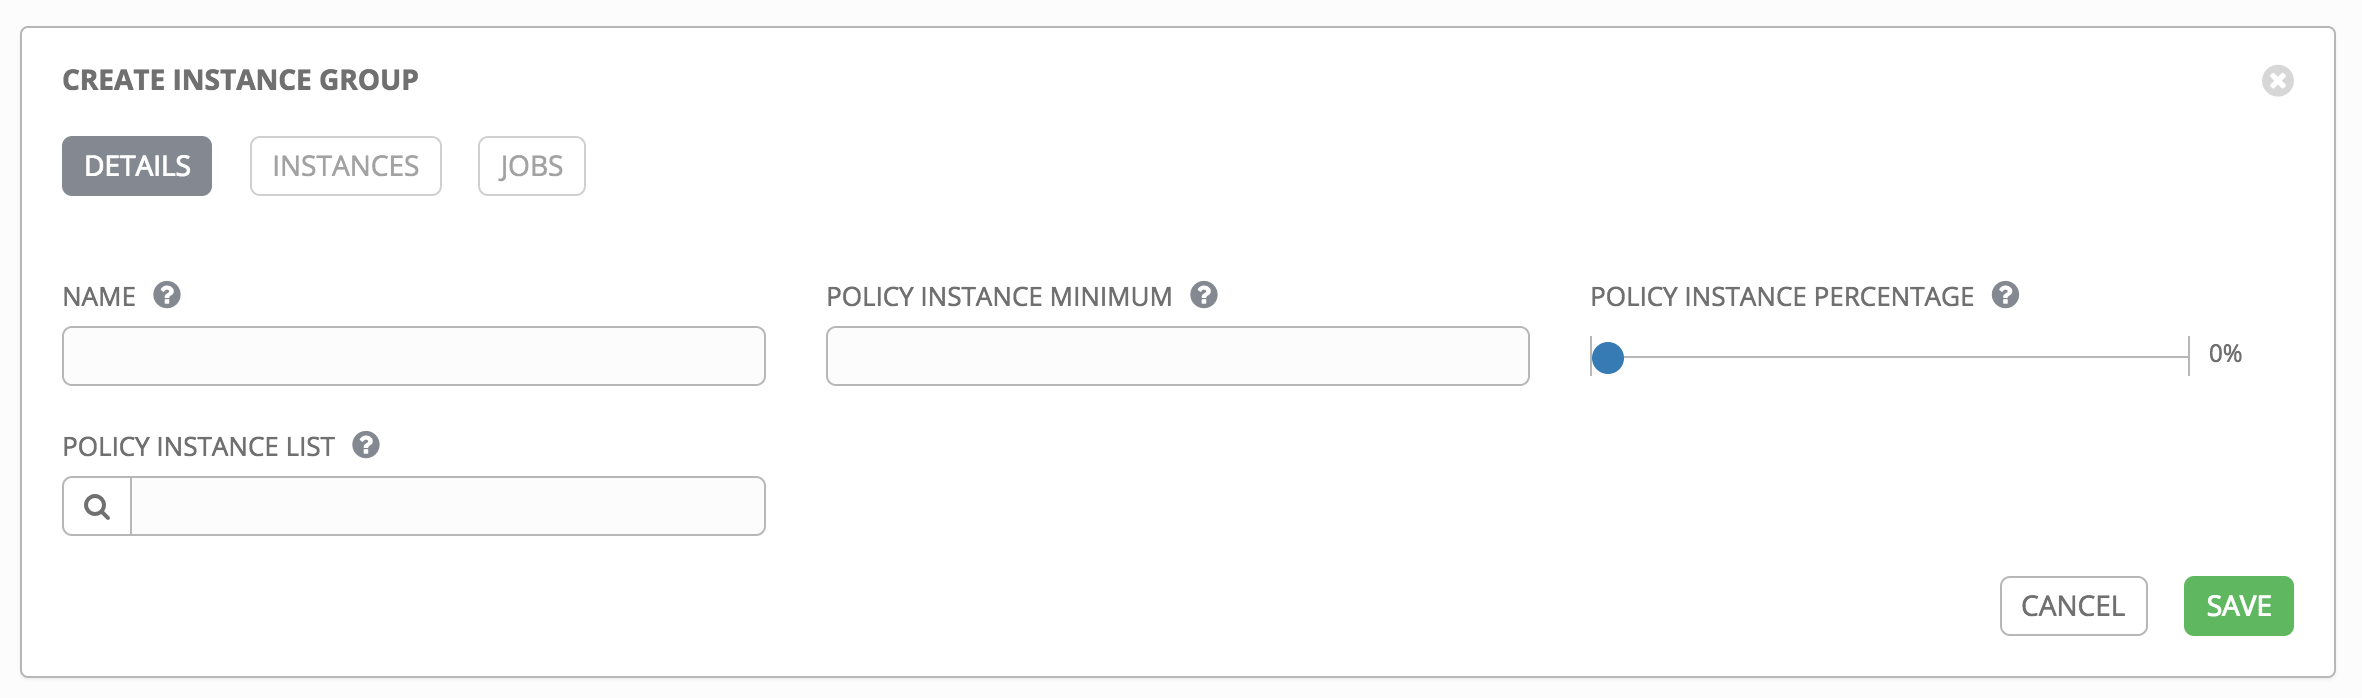The width and height of the screenshot is (2362, 698).
Task: Save the new instance group
Action: 2238,606
